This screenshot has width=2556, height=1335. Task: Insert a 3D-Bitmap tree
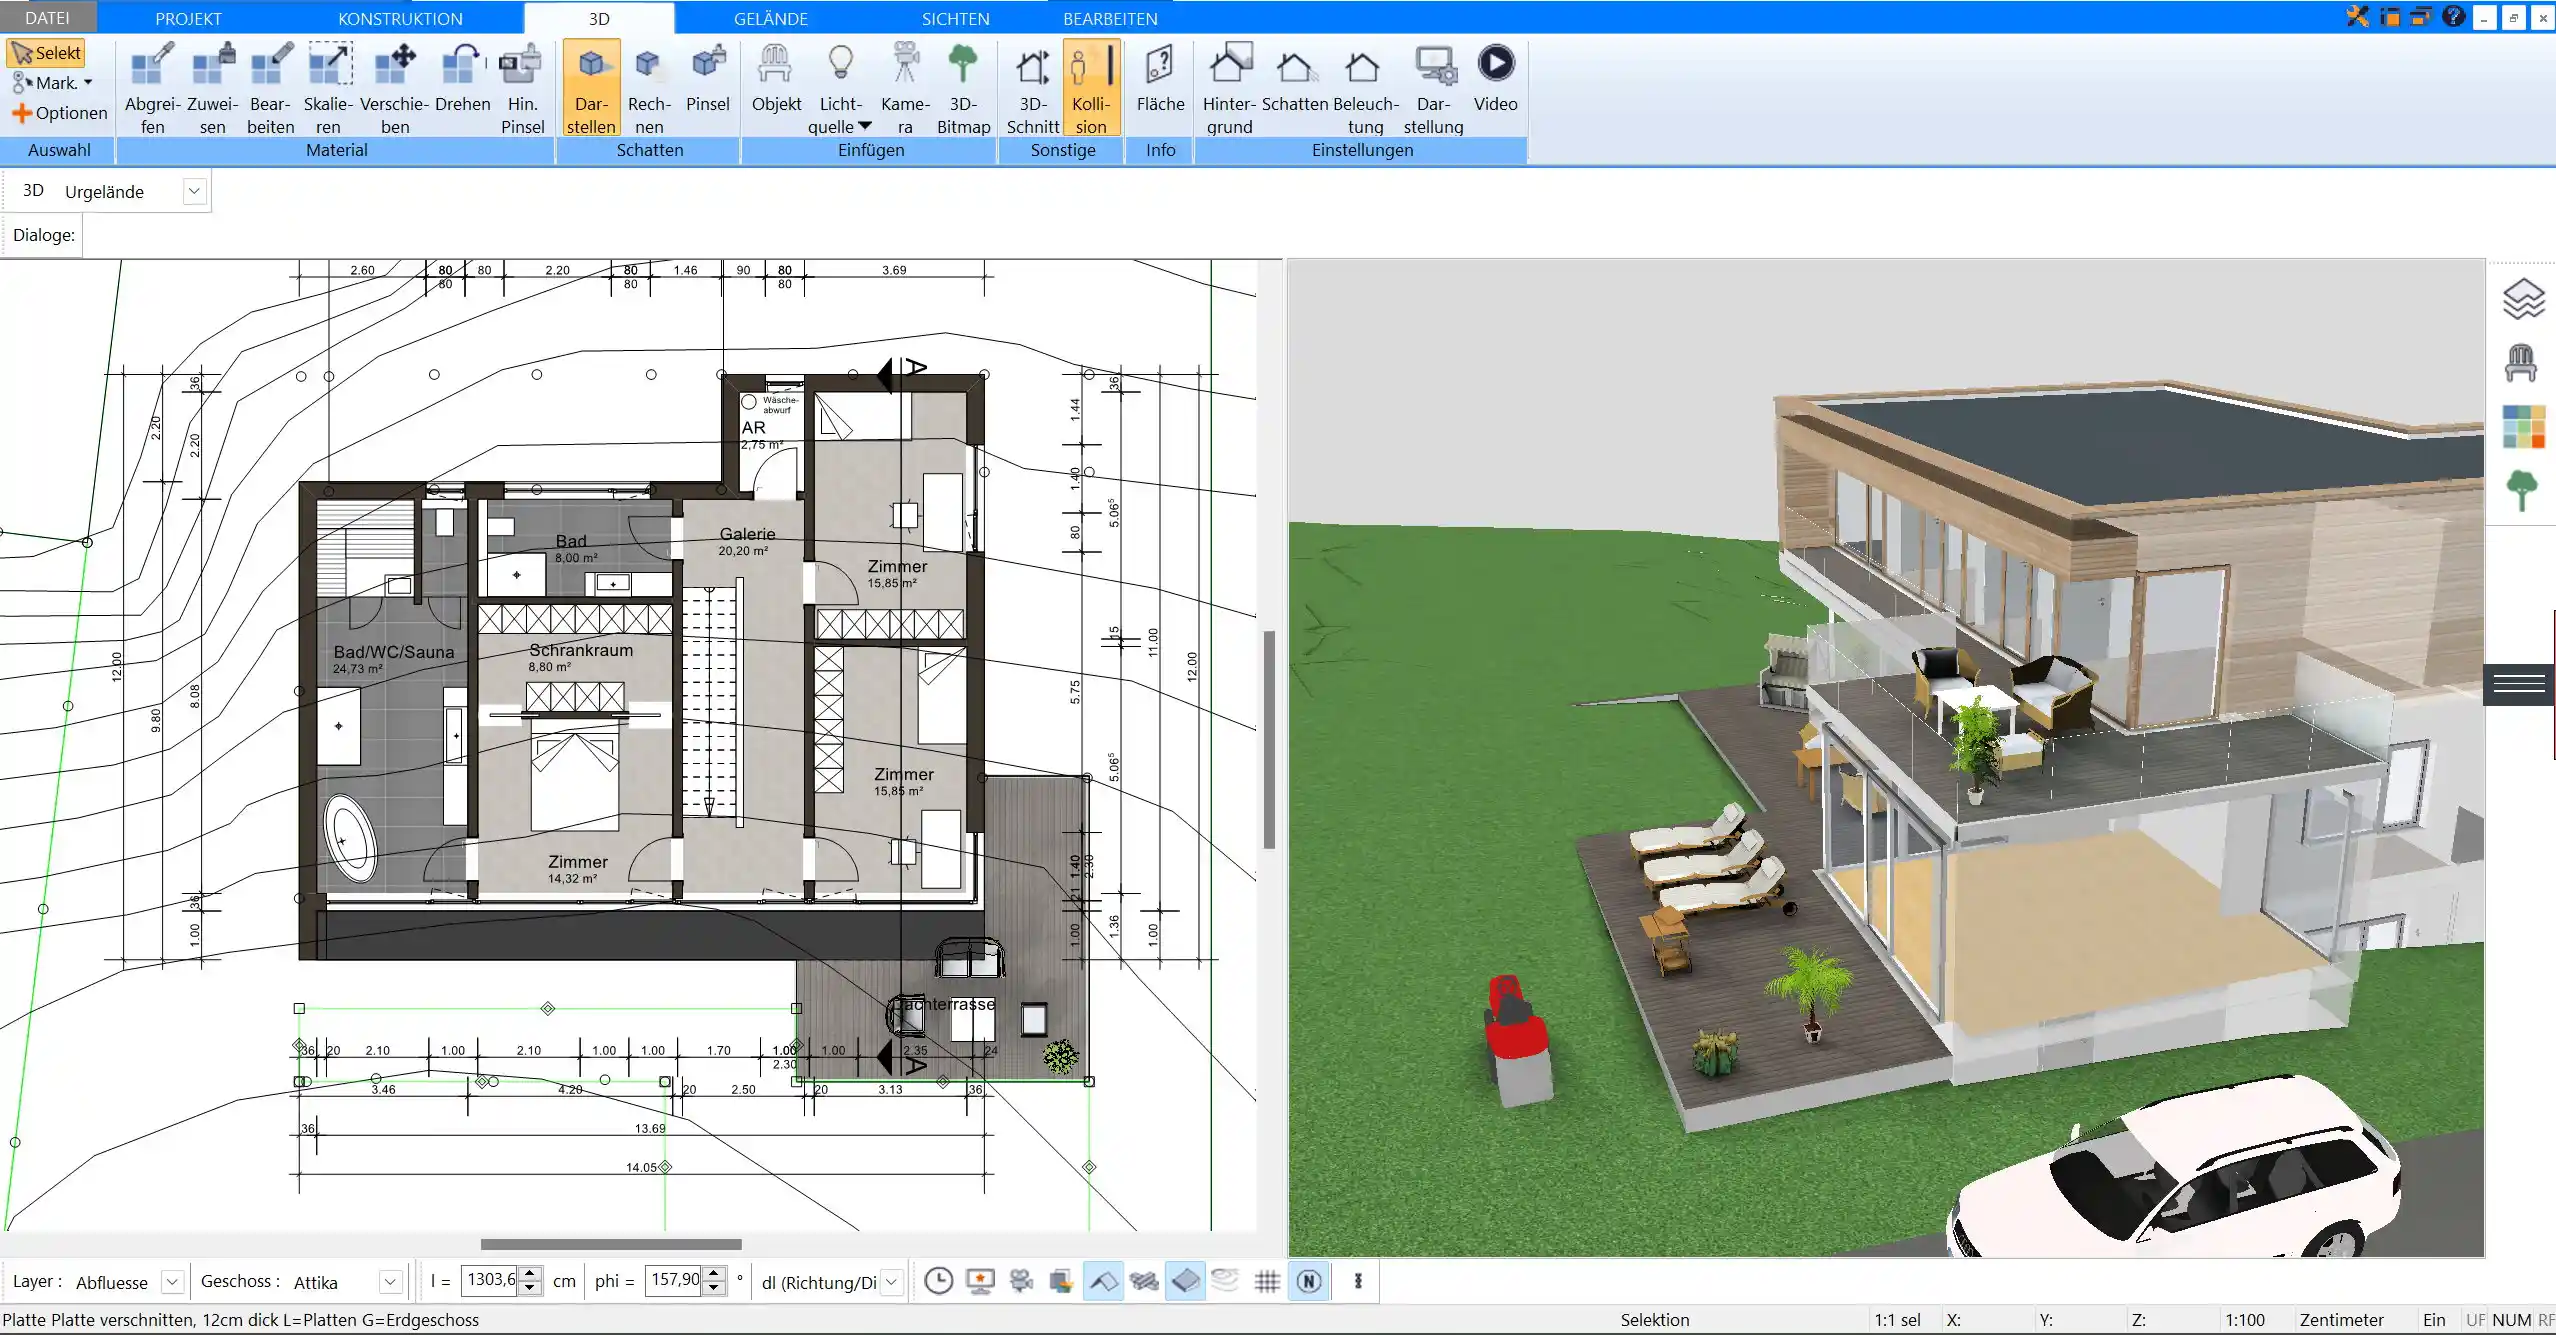963,88
